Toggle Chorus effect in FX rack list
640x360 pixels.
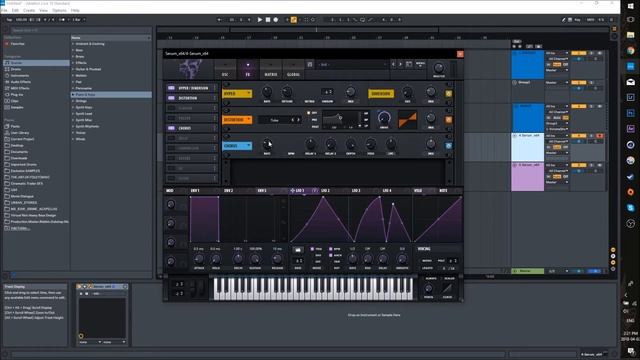click(171, 128)
